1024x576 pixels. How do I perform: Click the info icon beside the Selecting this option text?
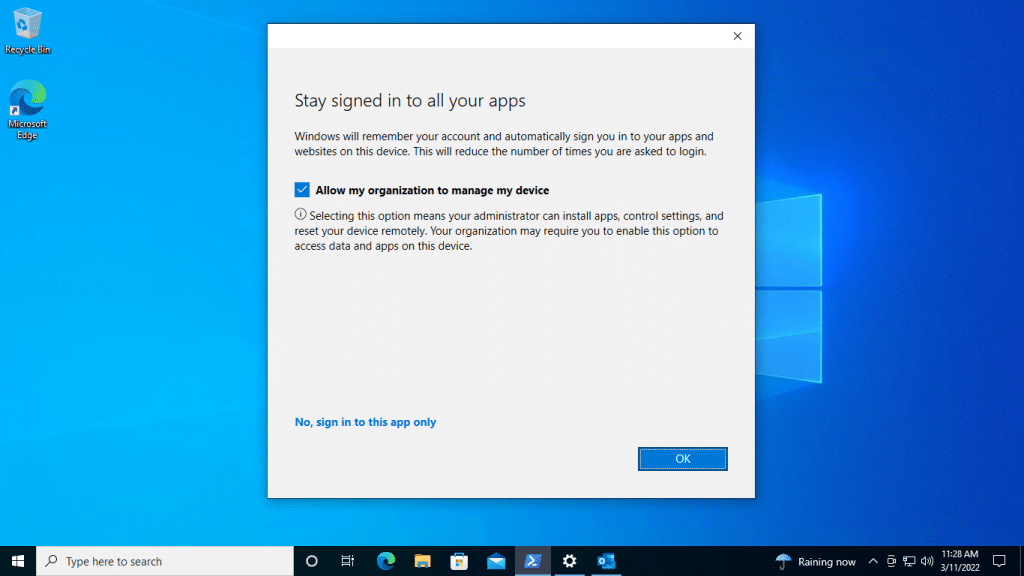coord(300,214)
